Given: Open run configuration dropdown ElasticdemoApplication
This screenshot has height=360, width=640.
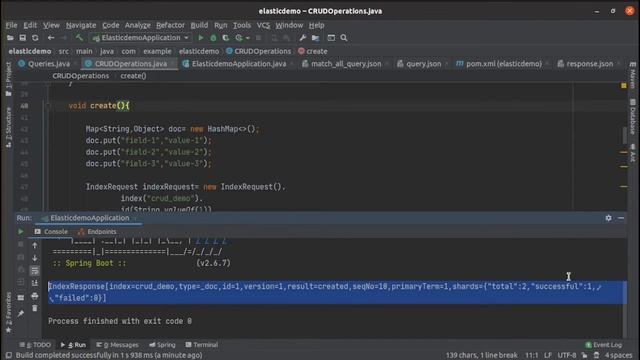Looking at the screenshot, I should tap(141, 38).
